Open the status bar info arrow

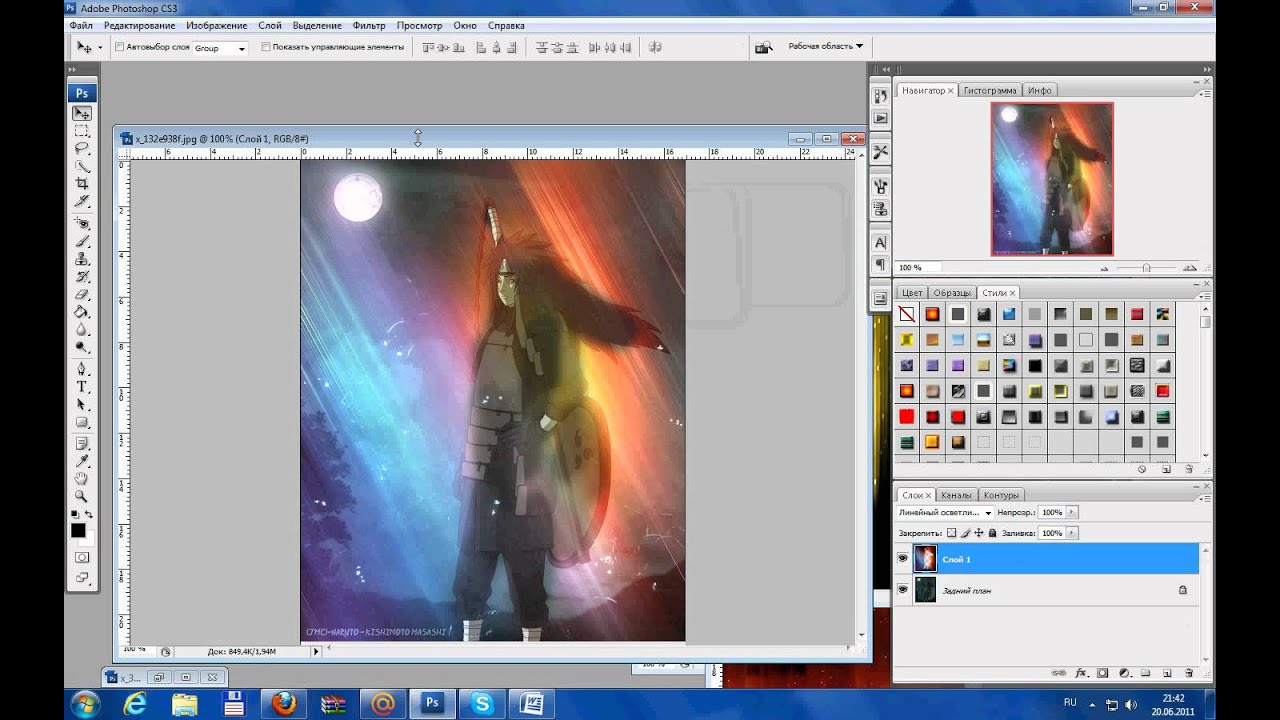(316, 651)
